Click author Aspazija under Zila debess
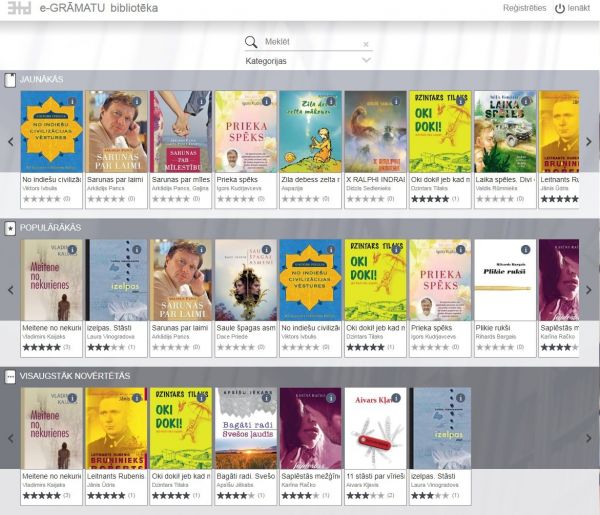This screenshot has height=515, width=600. coord(292,188)
